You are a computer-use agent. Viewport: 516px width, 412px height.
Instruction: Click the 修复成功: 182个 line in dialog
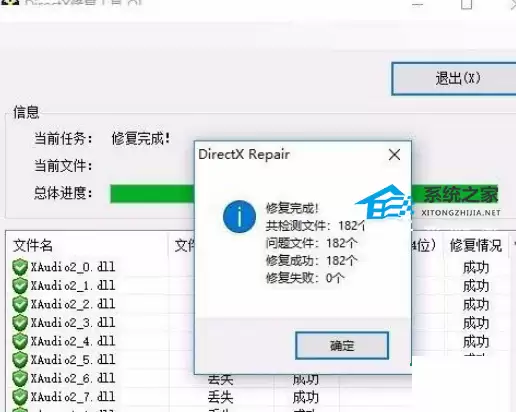click(x=311, y=260)
